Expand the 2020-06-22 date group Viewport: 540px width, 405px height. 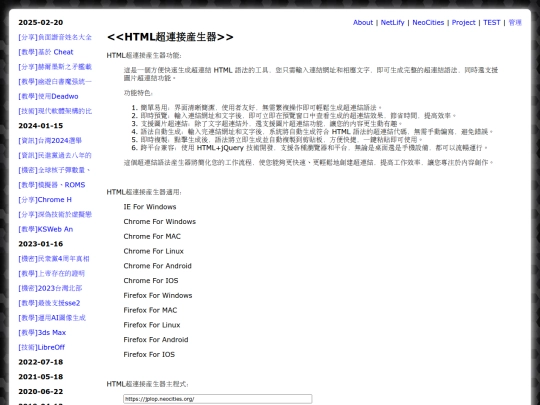pyautogui.click(x=41, y=392)
